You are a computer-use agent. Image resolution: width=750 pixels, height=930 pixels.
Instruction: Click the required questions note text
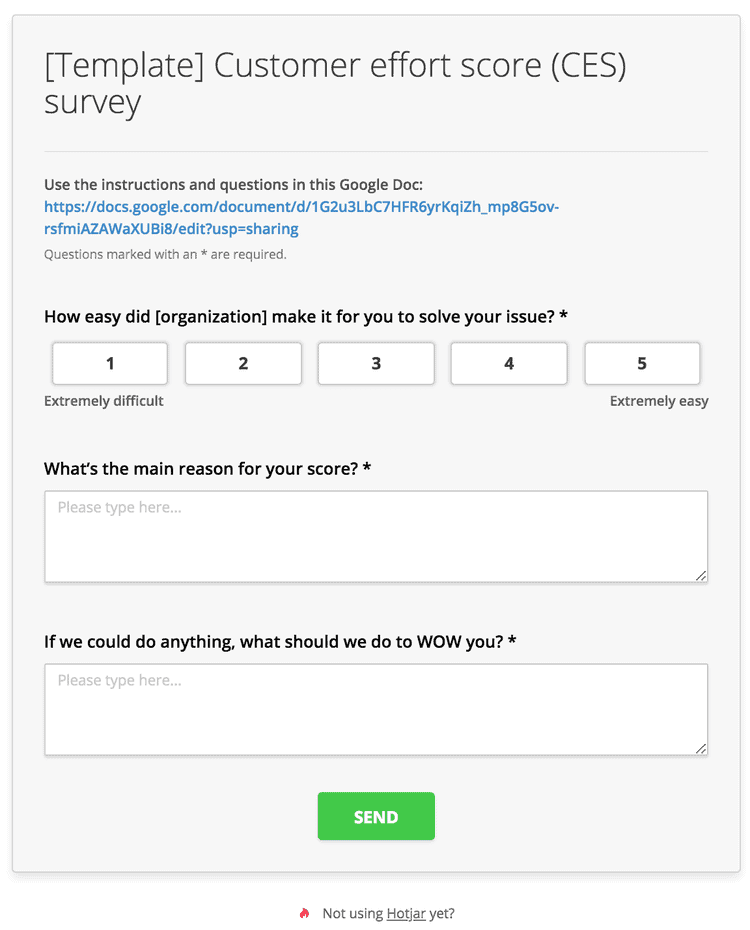165,254
